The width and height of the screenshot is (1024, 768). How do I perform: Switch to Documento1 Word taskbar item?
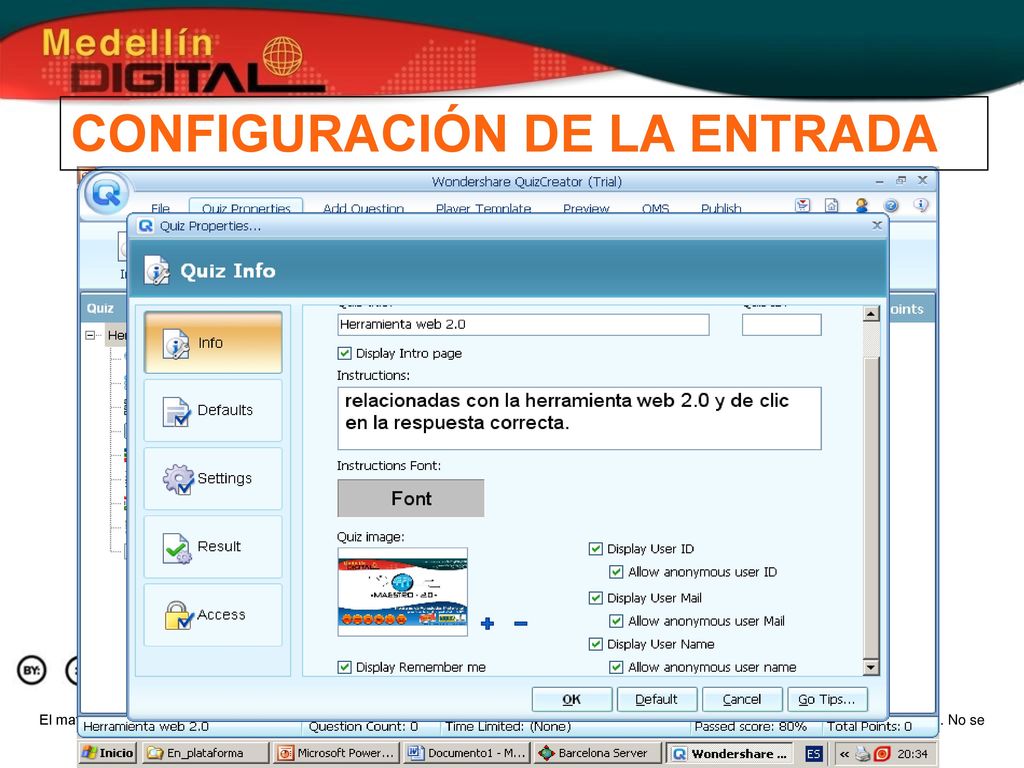click(467, 753)
